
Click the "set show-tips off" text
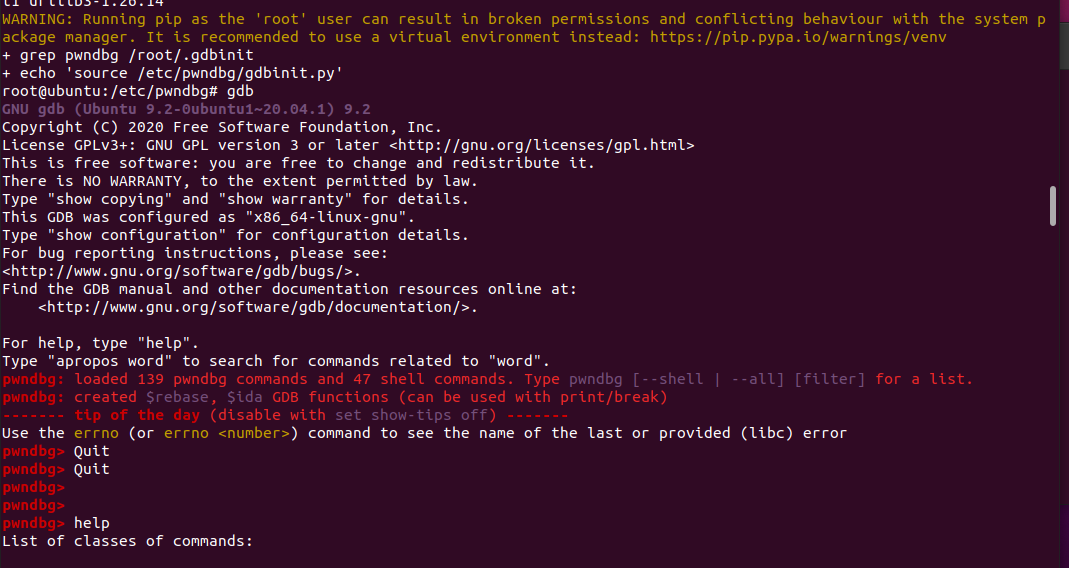(x=424, y=415)
